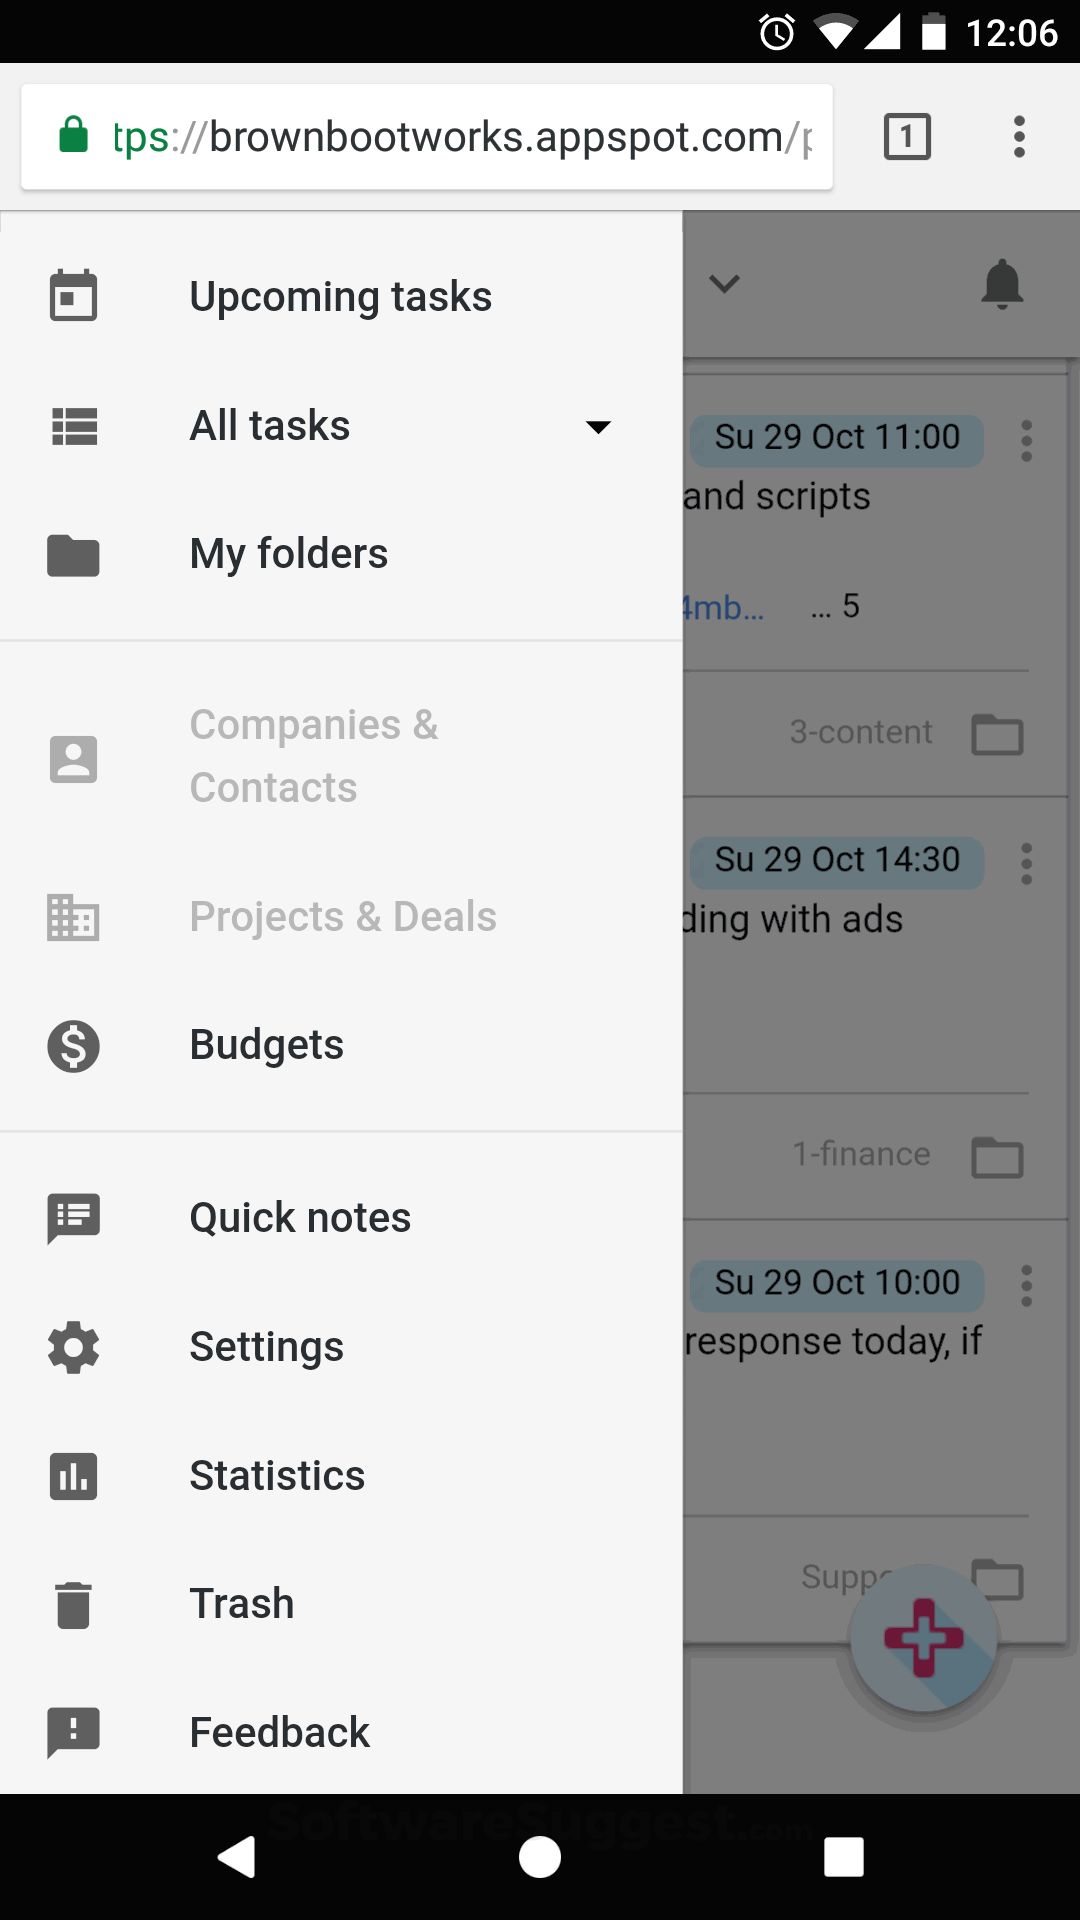This screenshot has width=1080, height=1920.
Task: Tap the Budgets dollar icon
Action: pos(73,1046)
